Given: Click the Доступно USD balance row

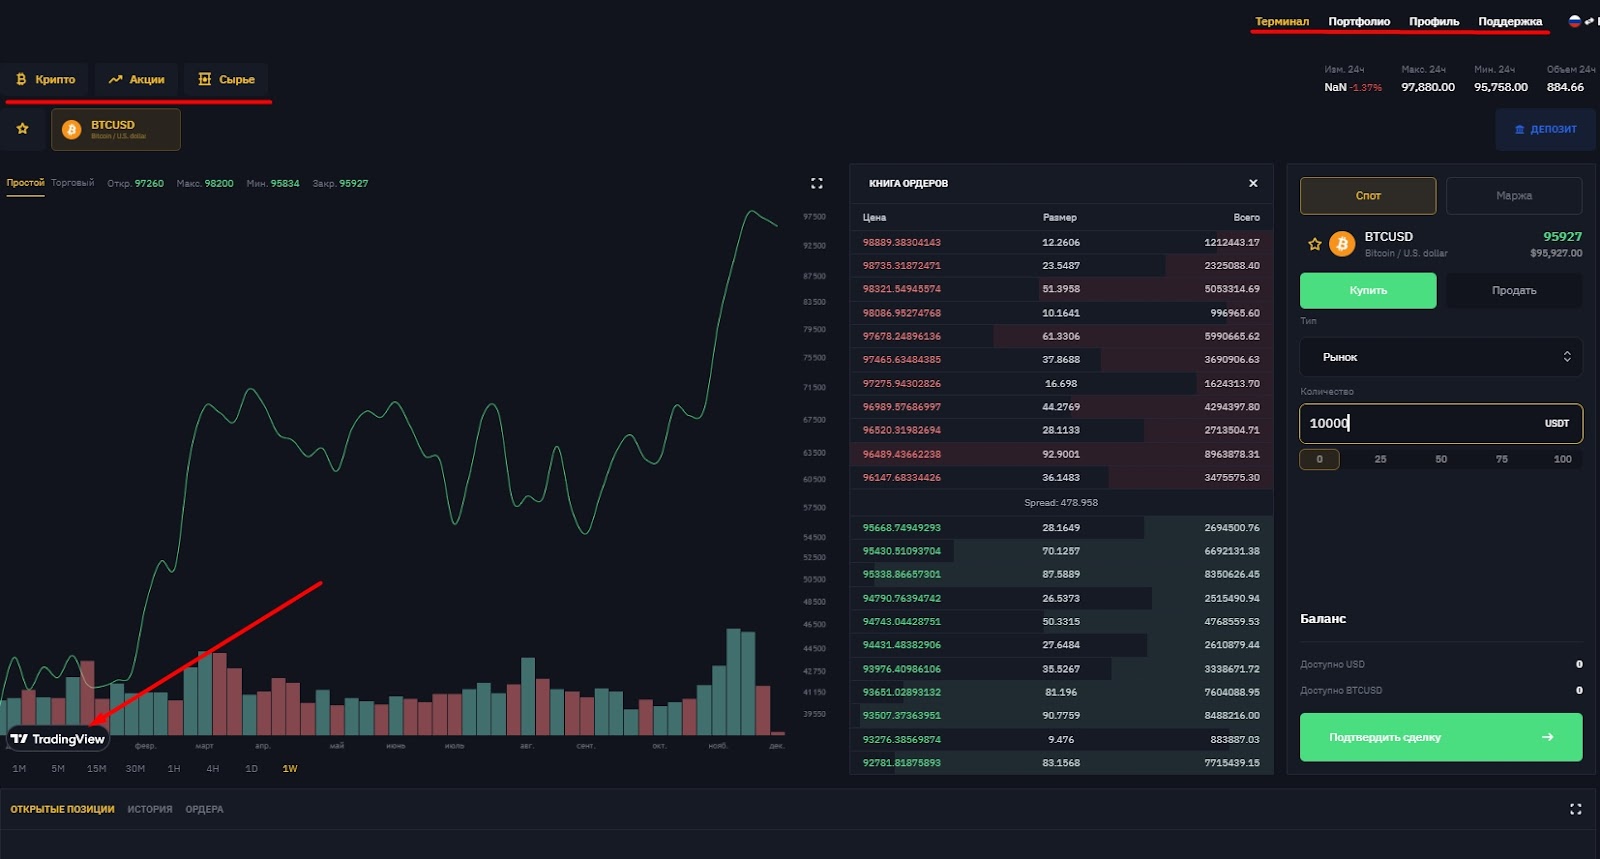Looking at the screenshot, I should 1441,664.
